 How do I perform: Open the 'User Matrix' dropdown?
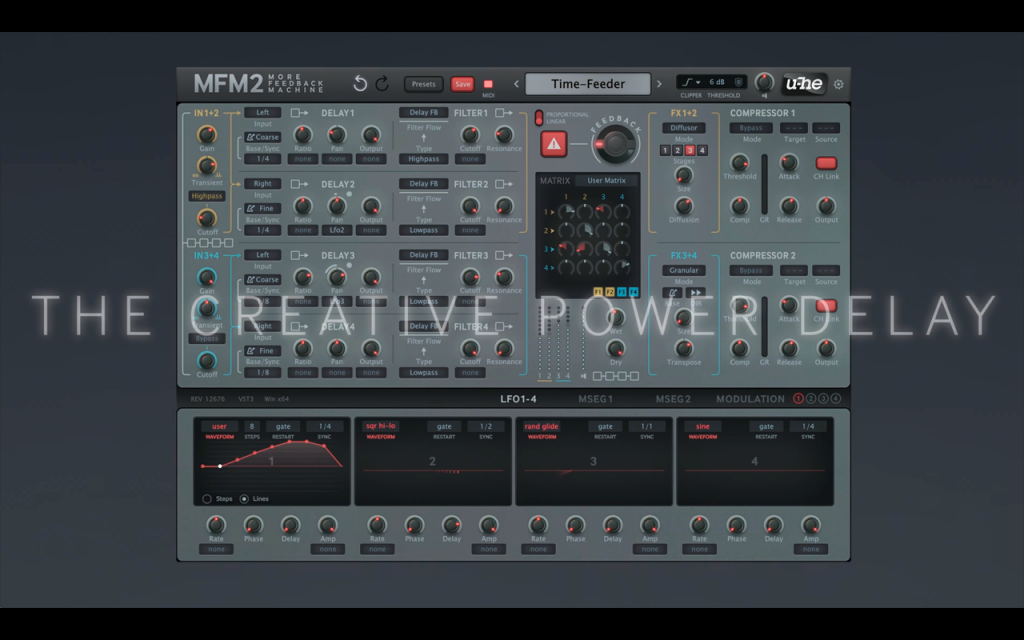(607, 181)
